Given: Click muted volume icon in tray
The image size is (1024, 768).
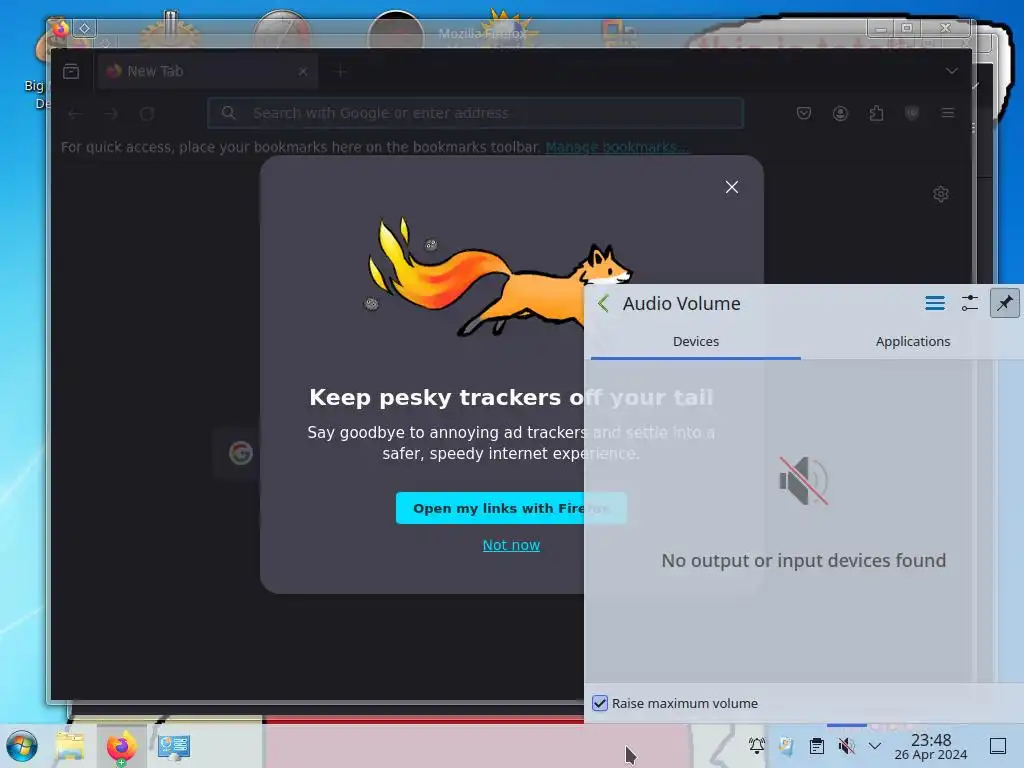Looking at the screenshot, I should pos(846,745).
